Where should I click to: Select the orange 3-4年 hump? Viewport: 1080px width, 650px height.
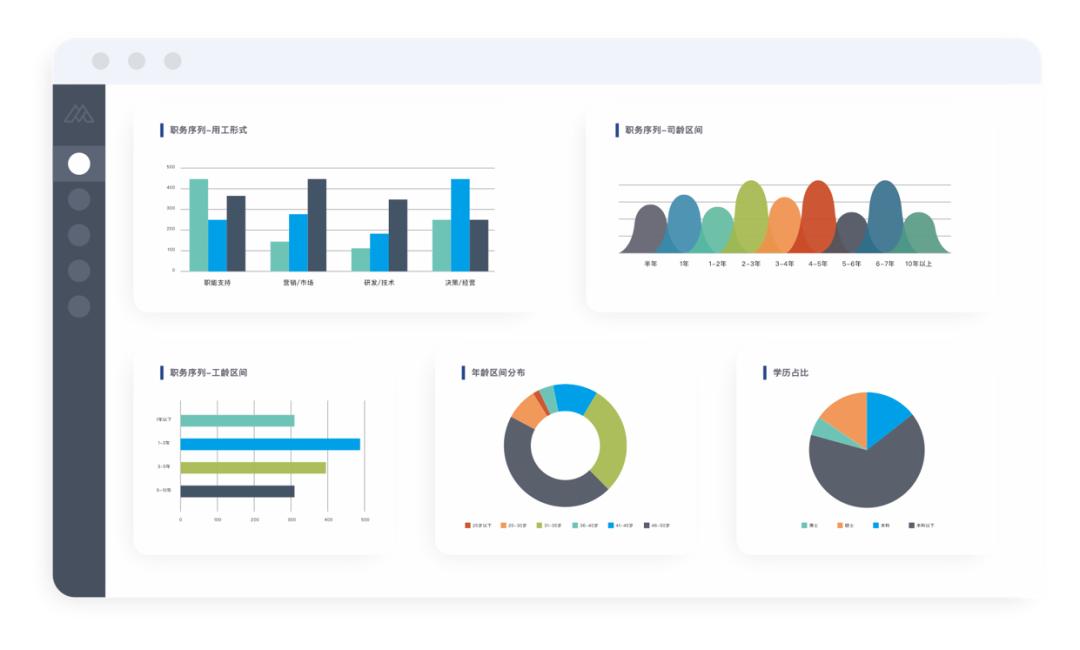(784, 227)
